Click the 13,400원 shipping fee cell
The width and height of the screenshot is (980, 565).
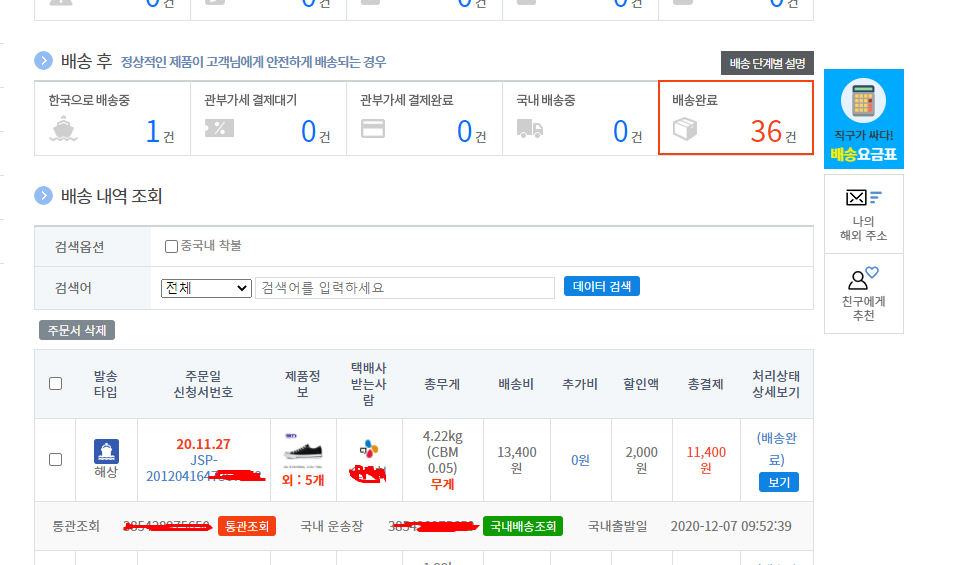(517, 460)
